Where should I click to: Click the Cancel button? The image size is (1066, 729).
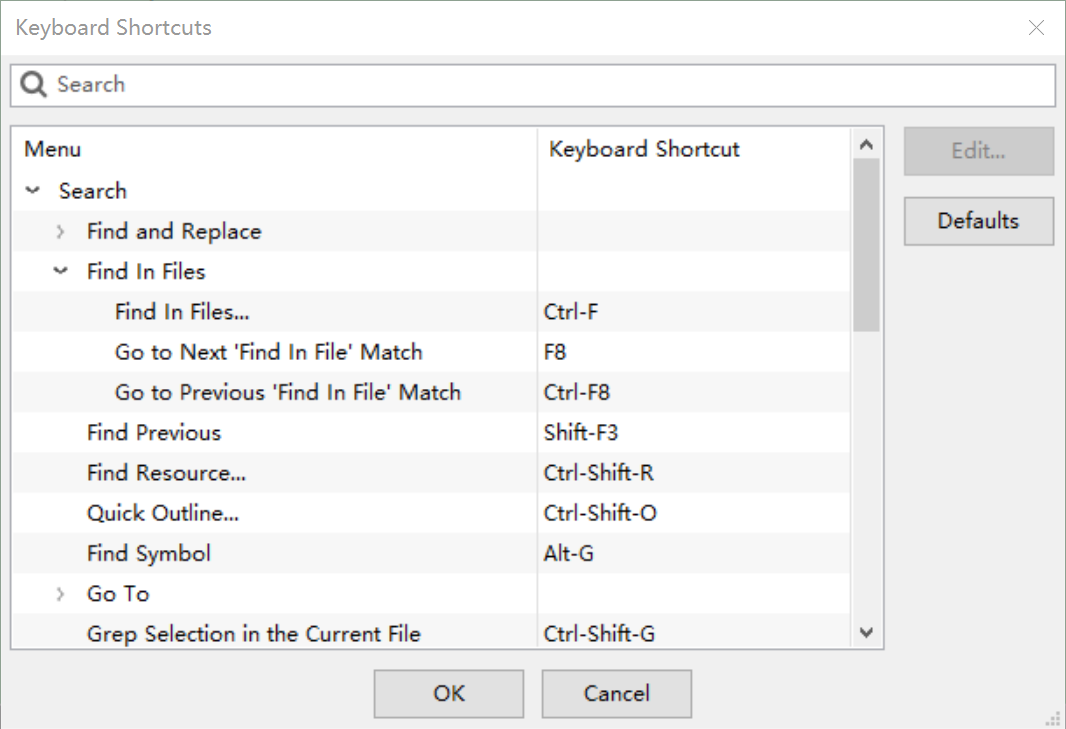pyautogui.click(x=616, y=693)
